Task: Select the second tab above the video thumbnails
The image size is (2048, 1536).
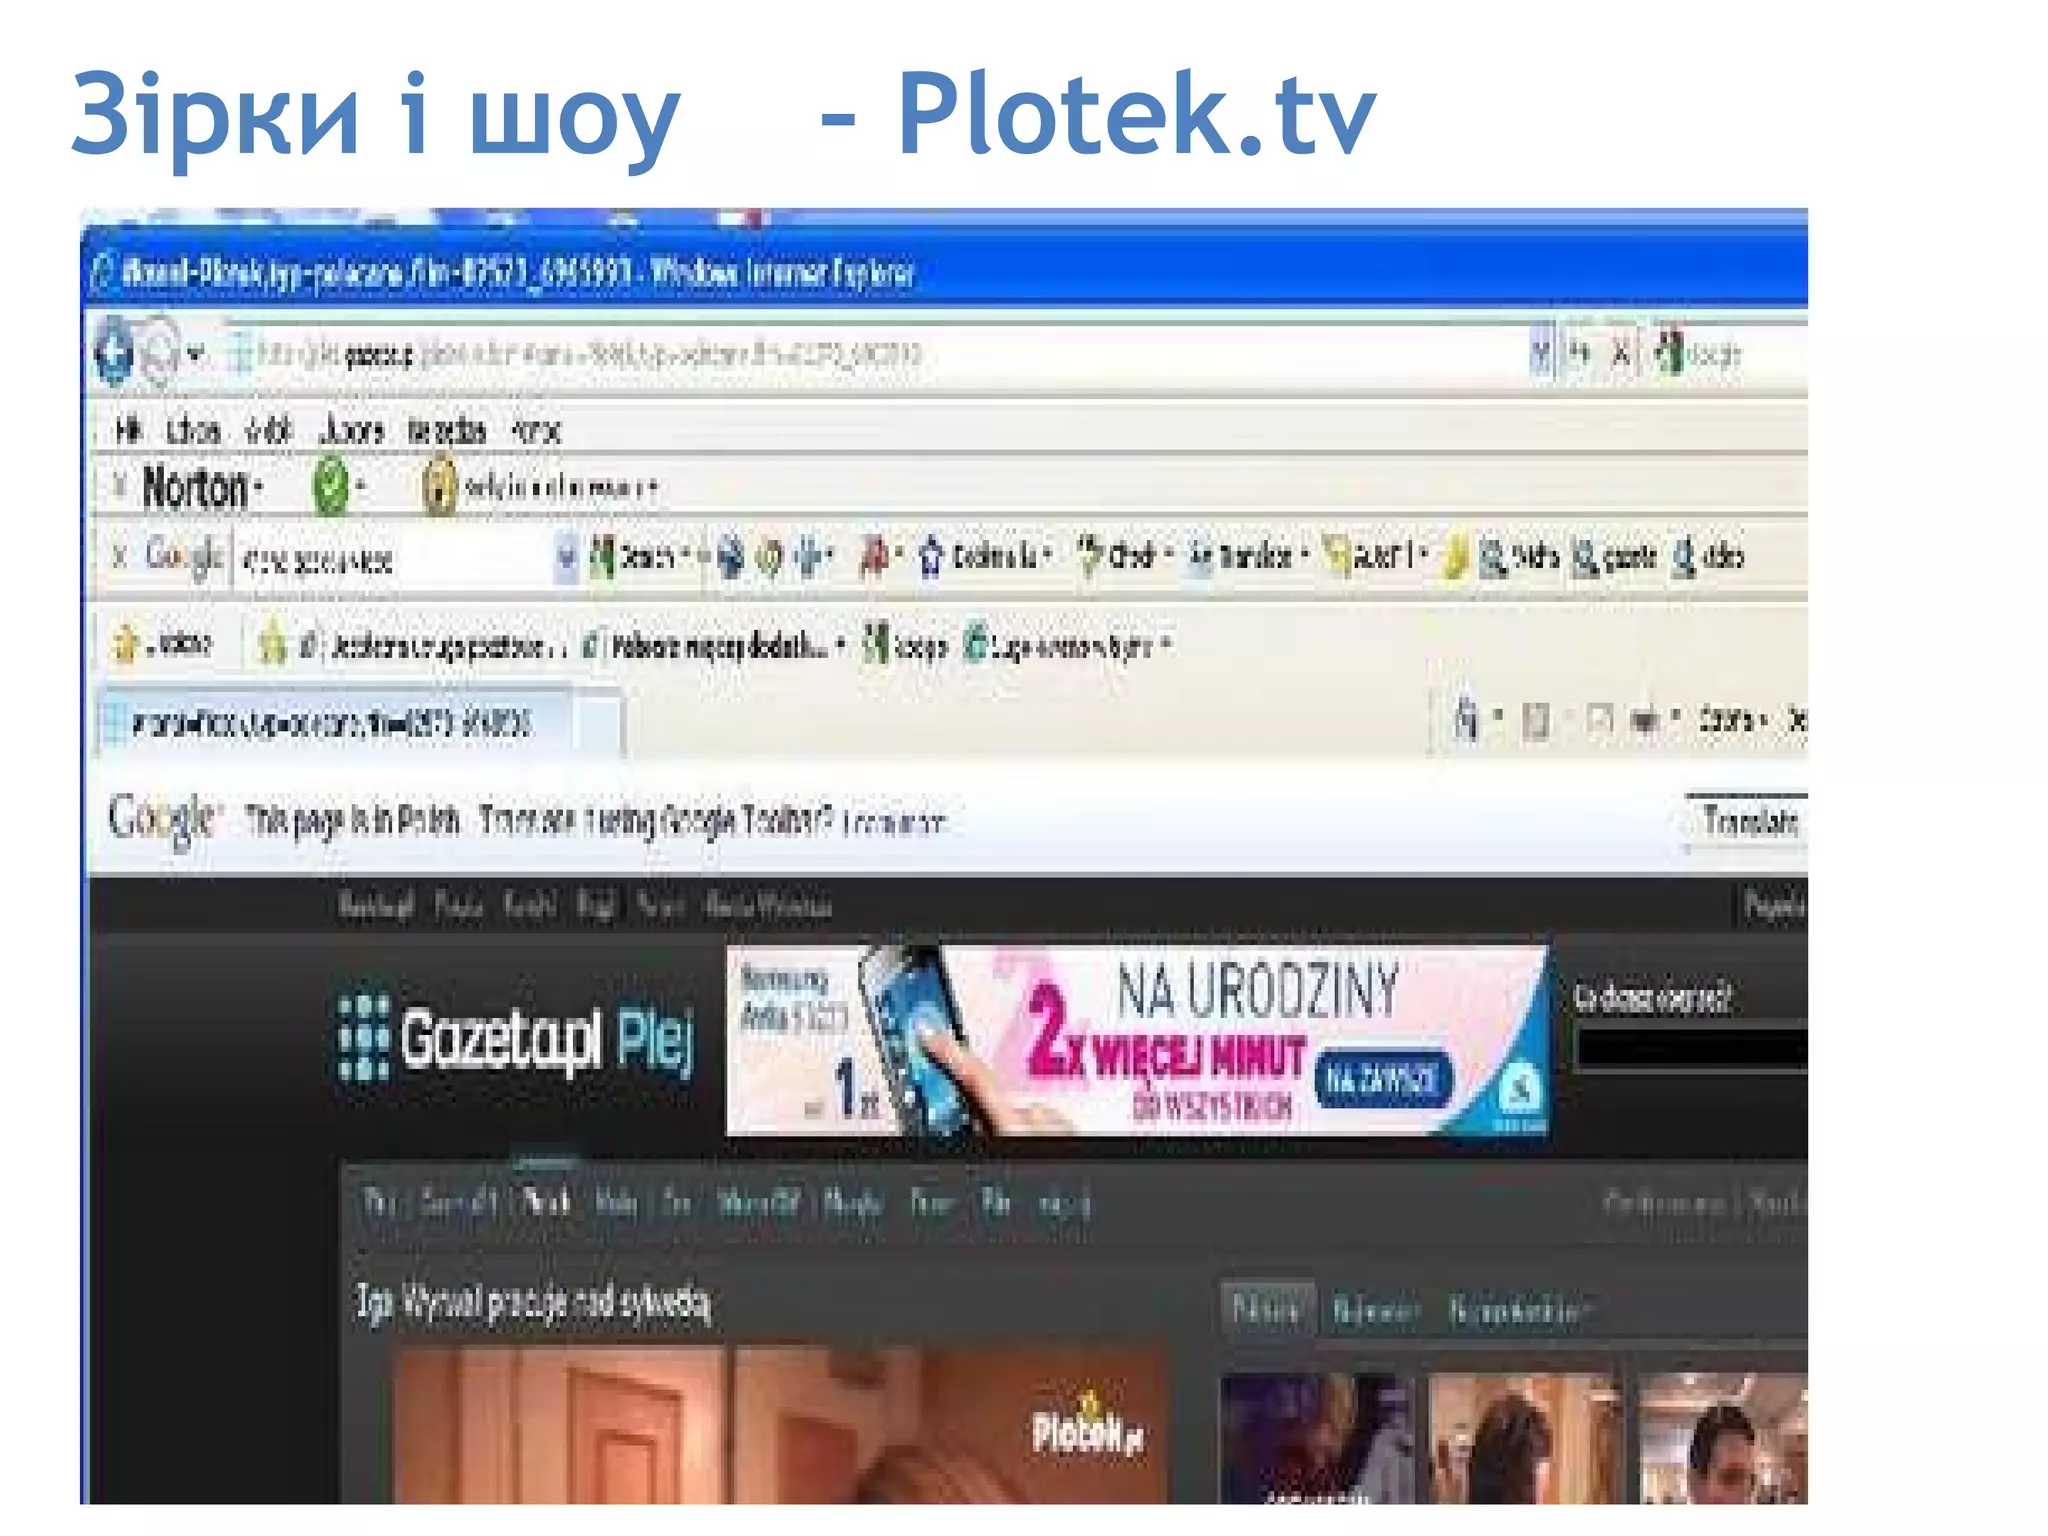Action: [1376, 1309]
